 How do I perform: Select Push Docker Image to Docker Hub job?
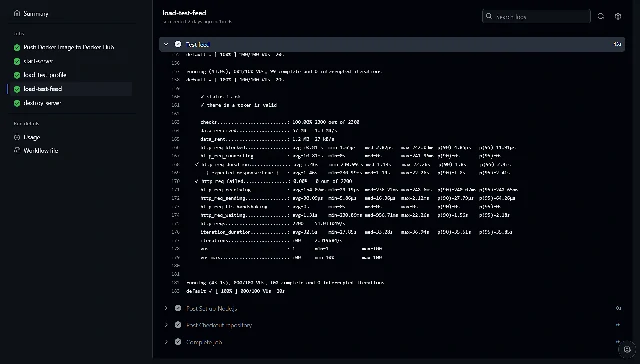[x=69, y=47]
